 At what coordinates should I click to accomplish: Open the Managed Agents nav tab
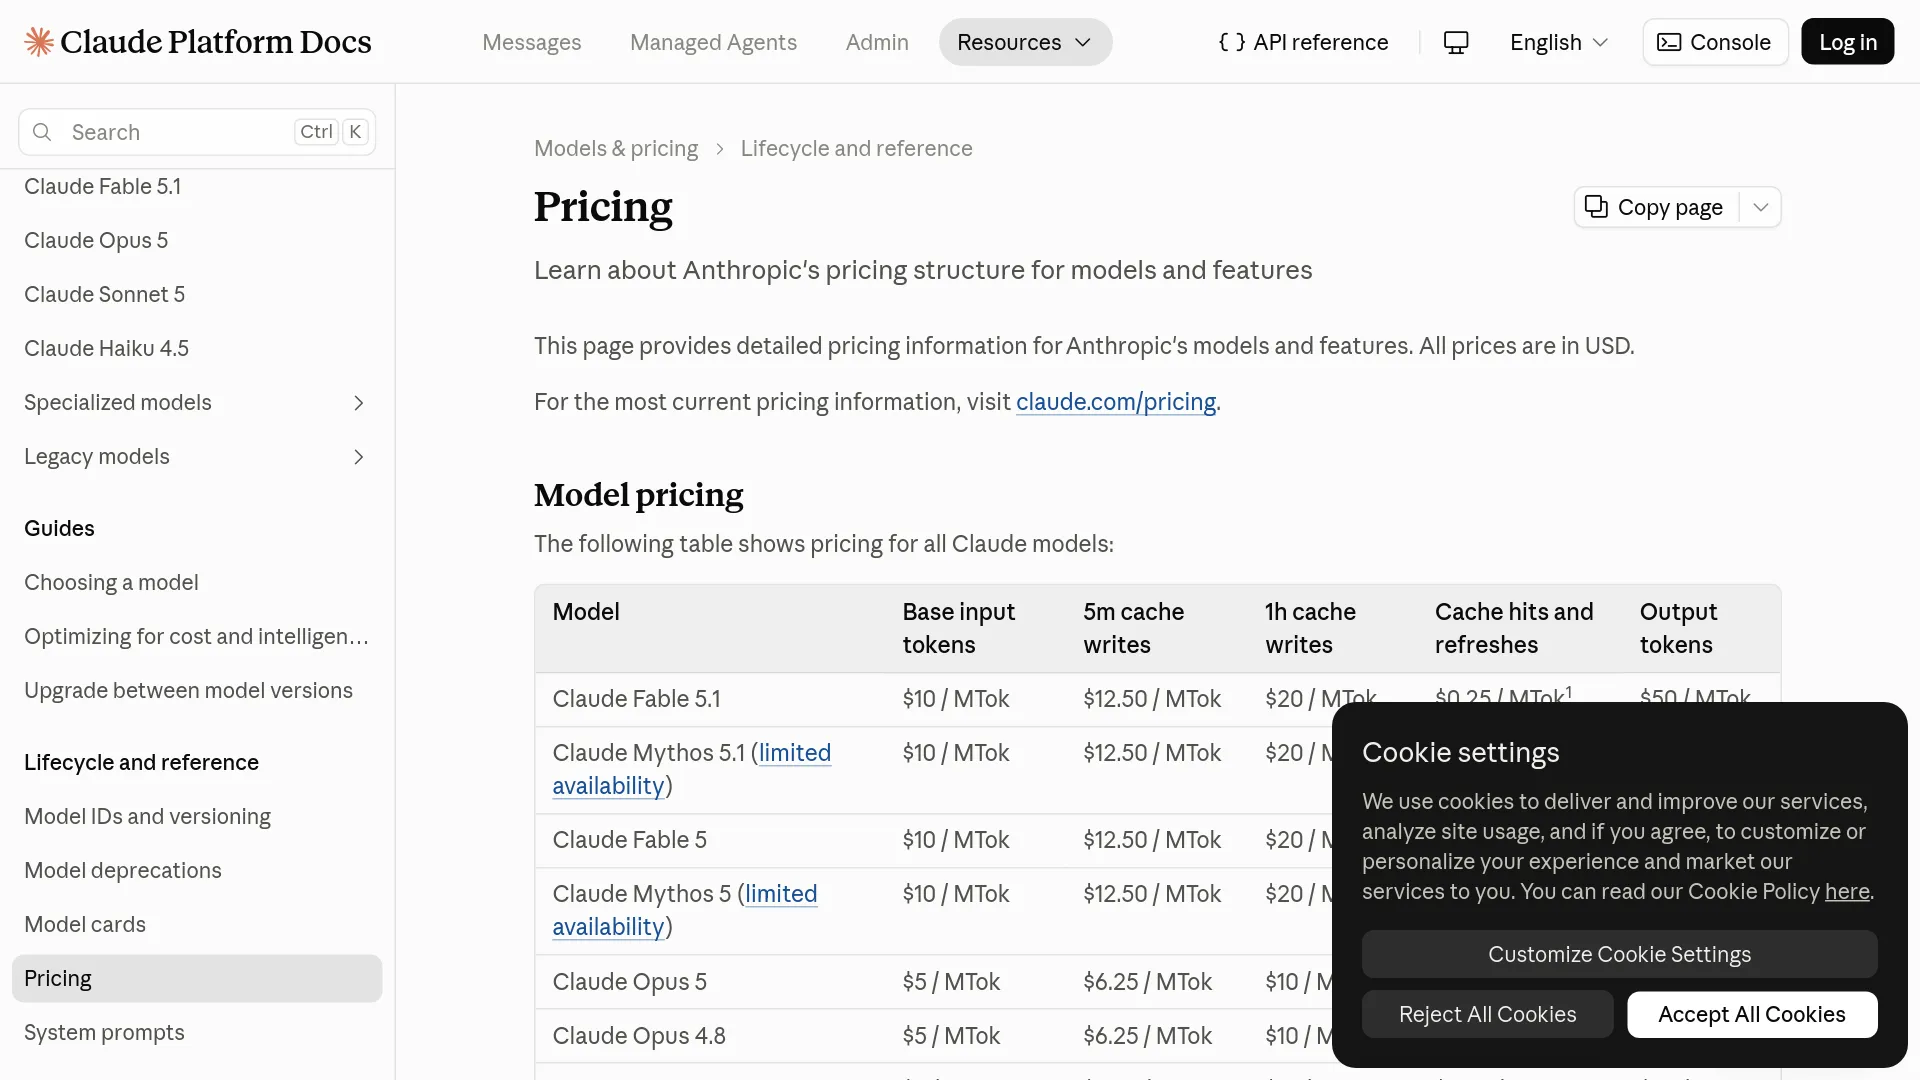point(713,42)
